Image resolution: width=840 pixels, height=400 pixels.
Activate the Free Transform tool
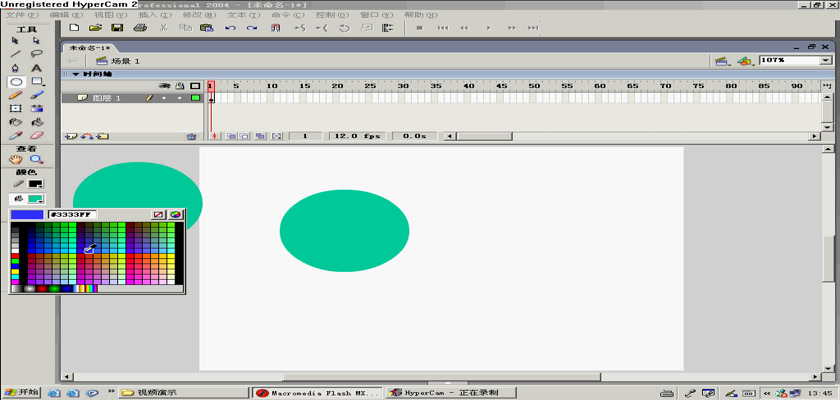(x=16, y=109)
